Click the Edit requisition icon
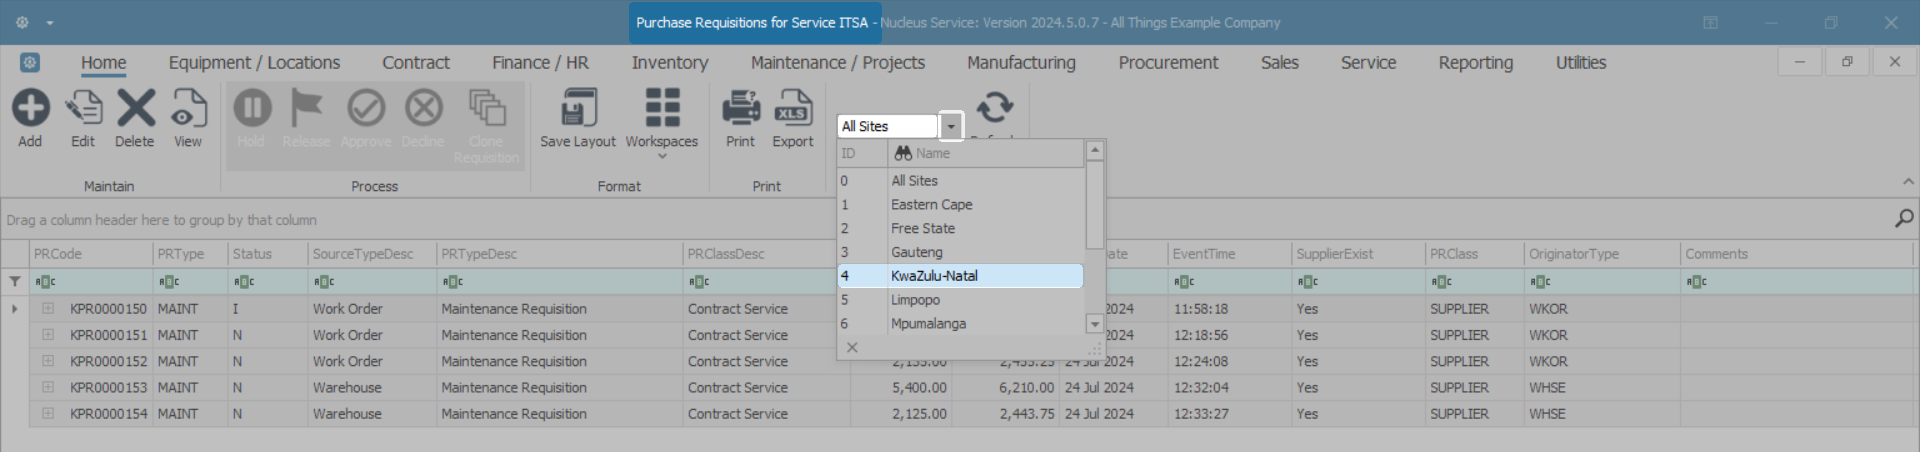Image resolution: width=1920 pixels, height=452 pixels. tap(83, 109)
